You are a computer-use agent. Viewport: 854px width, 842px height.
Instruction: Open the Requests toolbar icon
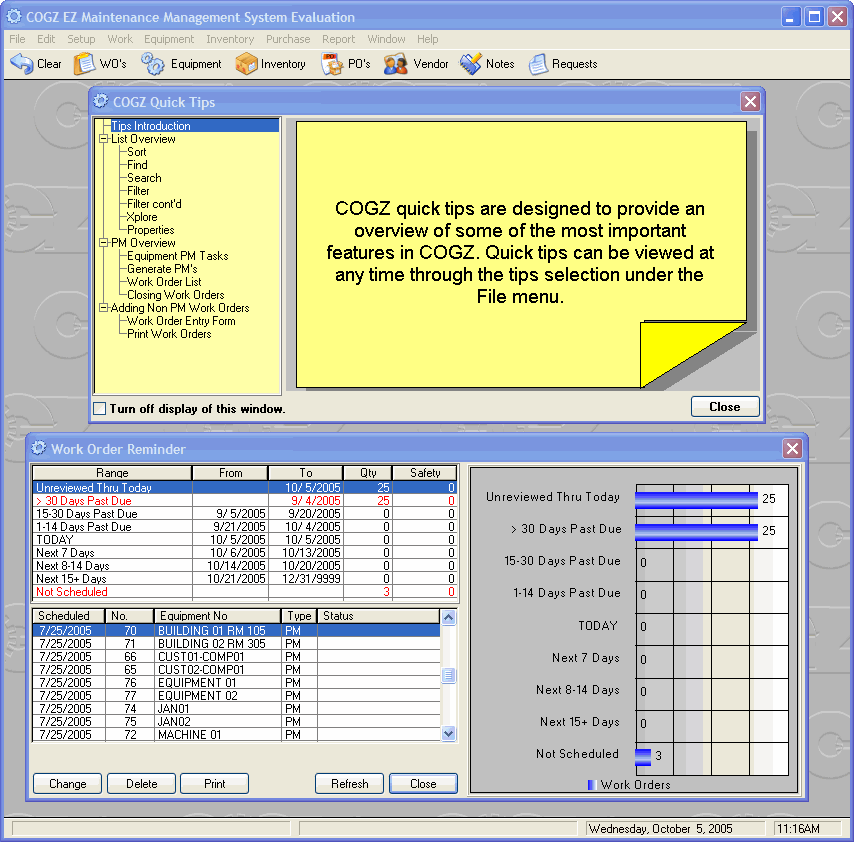click(538, 64)
